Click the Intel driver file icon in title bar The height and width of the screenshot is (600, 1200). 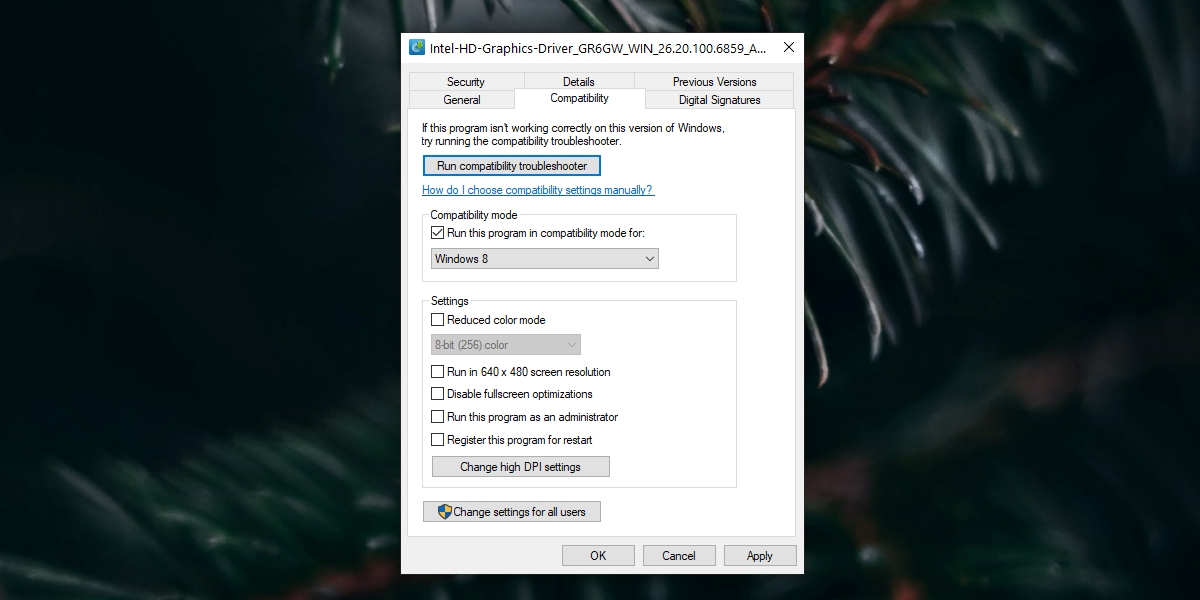pos(417,47)
